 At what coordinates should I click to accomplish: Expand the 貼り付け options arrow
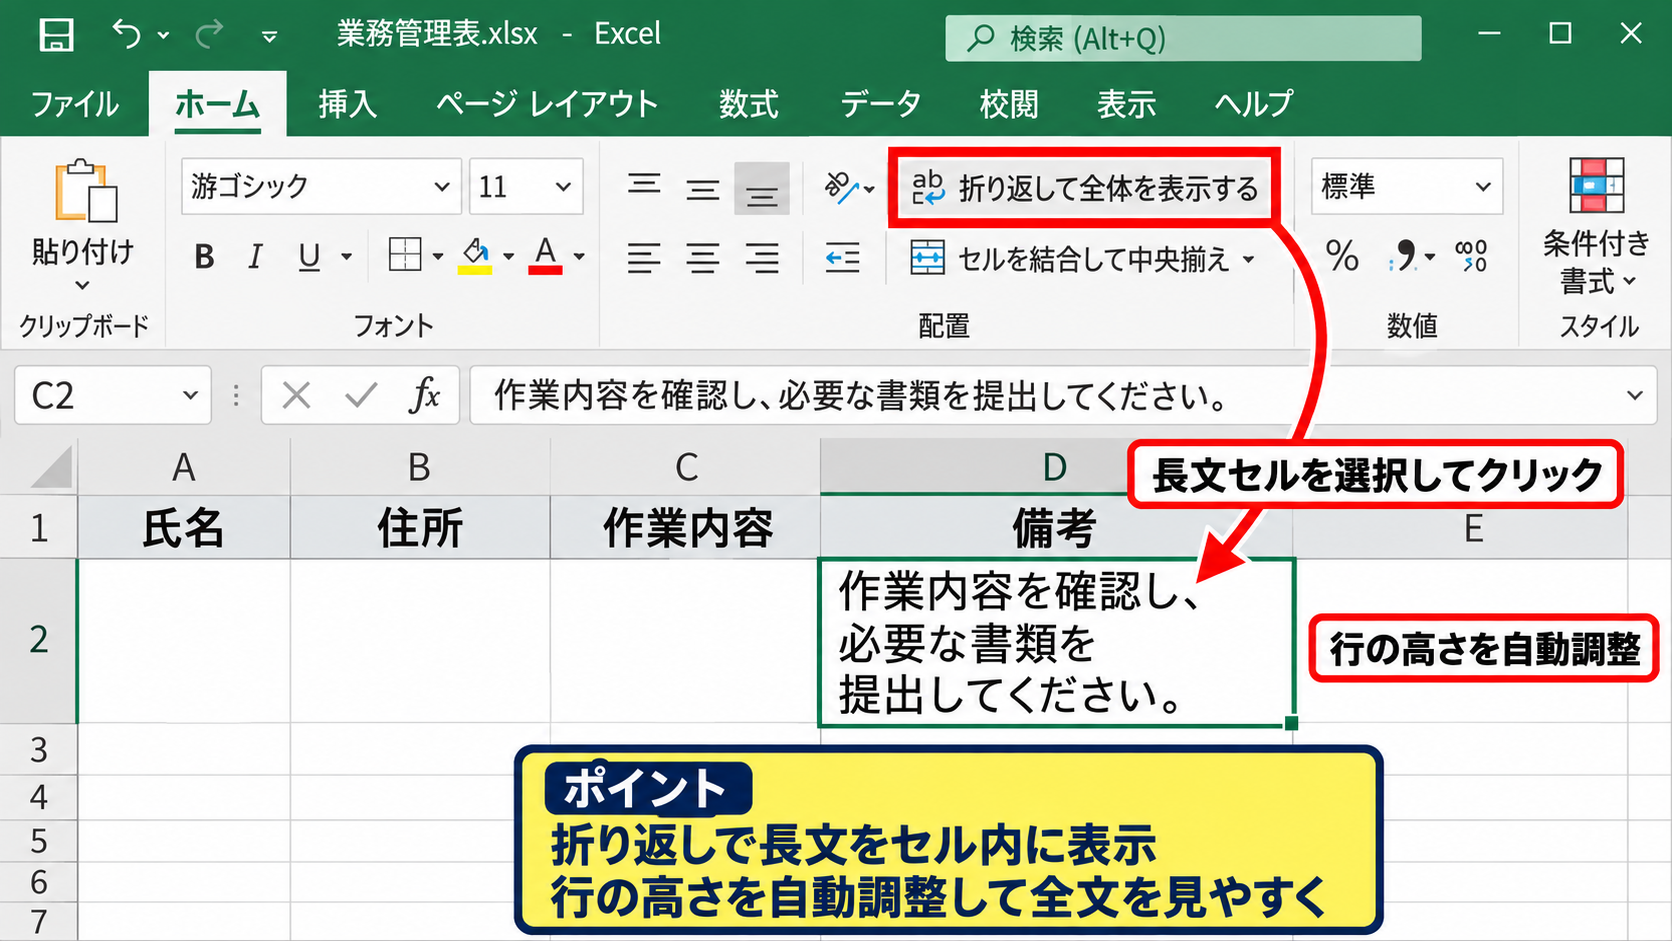click(83, 285)
